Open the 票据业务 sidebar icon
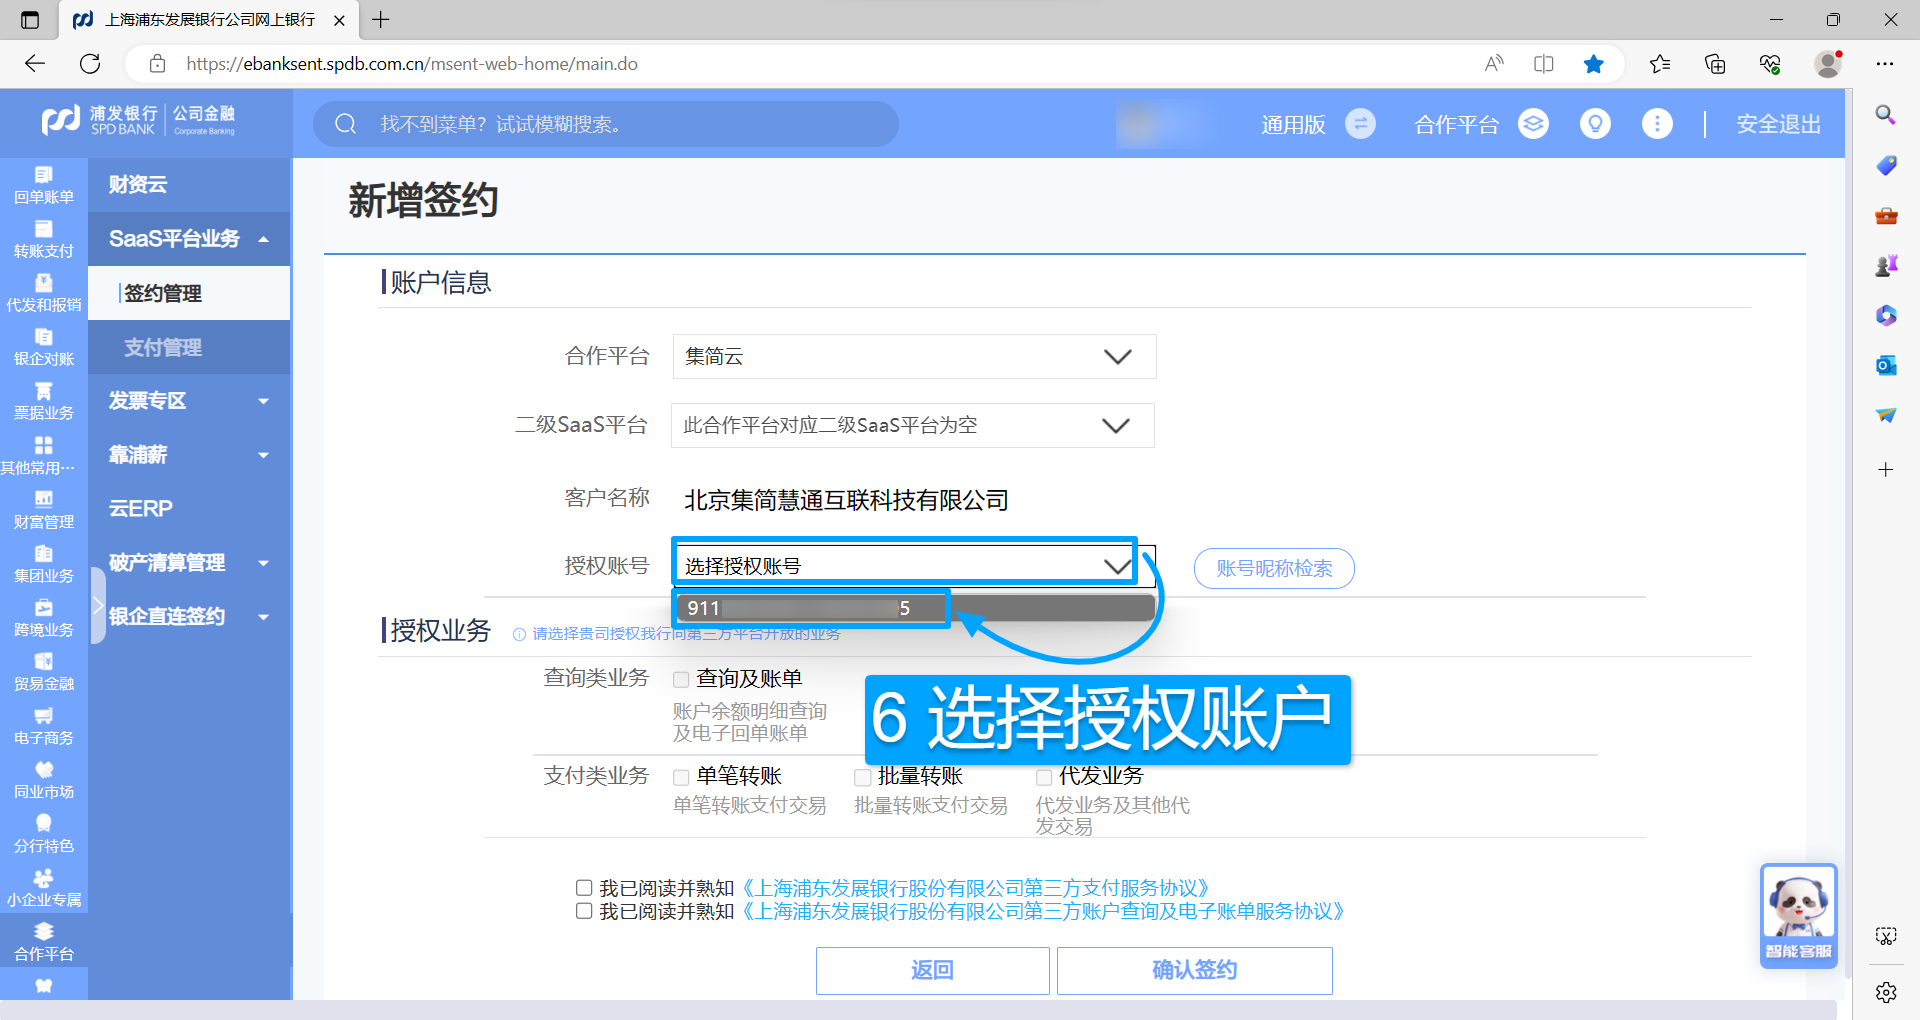This screenshot has height=1020, width=1920. tap(44, 401)
